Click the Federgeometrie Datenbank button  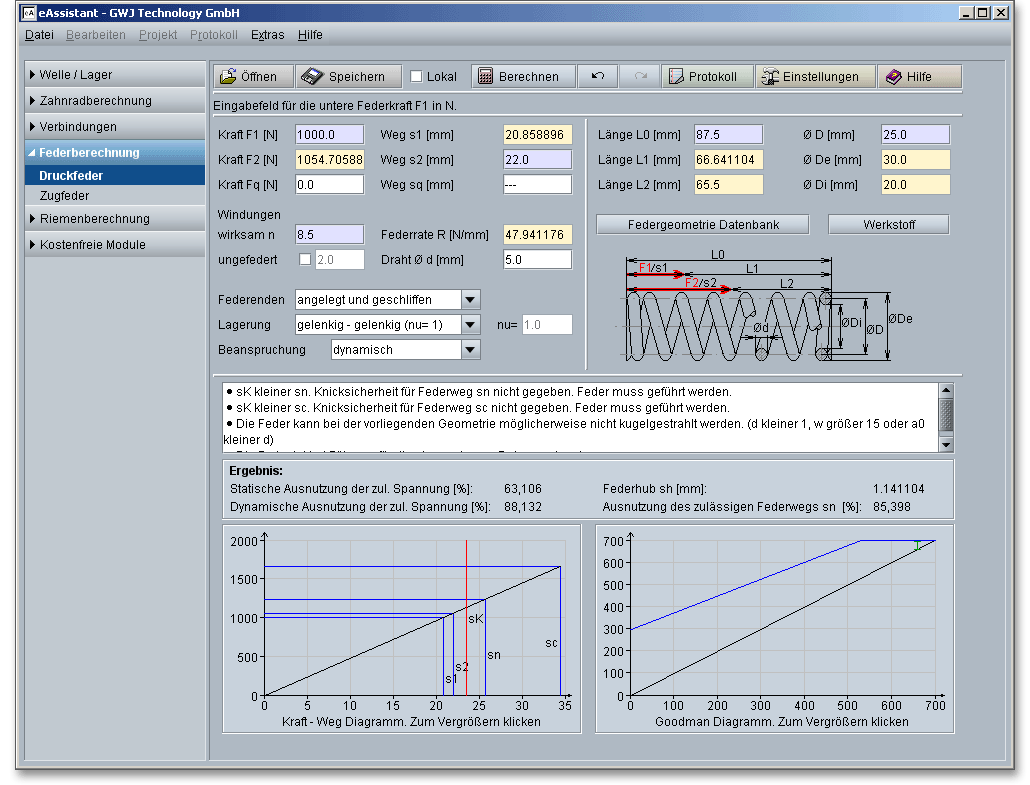tap(703, 224)
